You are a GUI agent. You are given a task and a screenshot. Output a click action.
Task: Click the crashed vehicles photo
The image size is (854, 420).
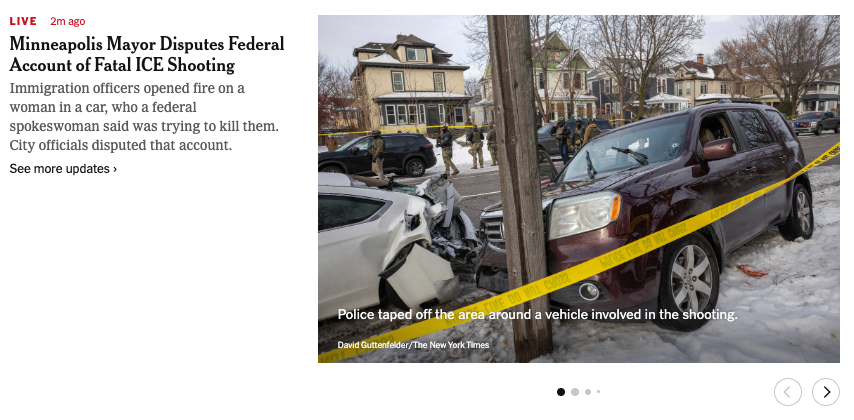578,188
